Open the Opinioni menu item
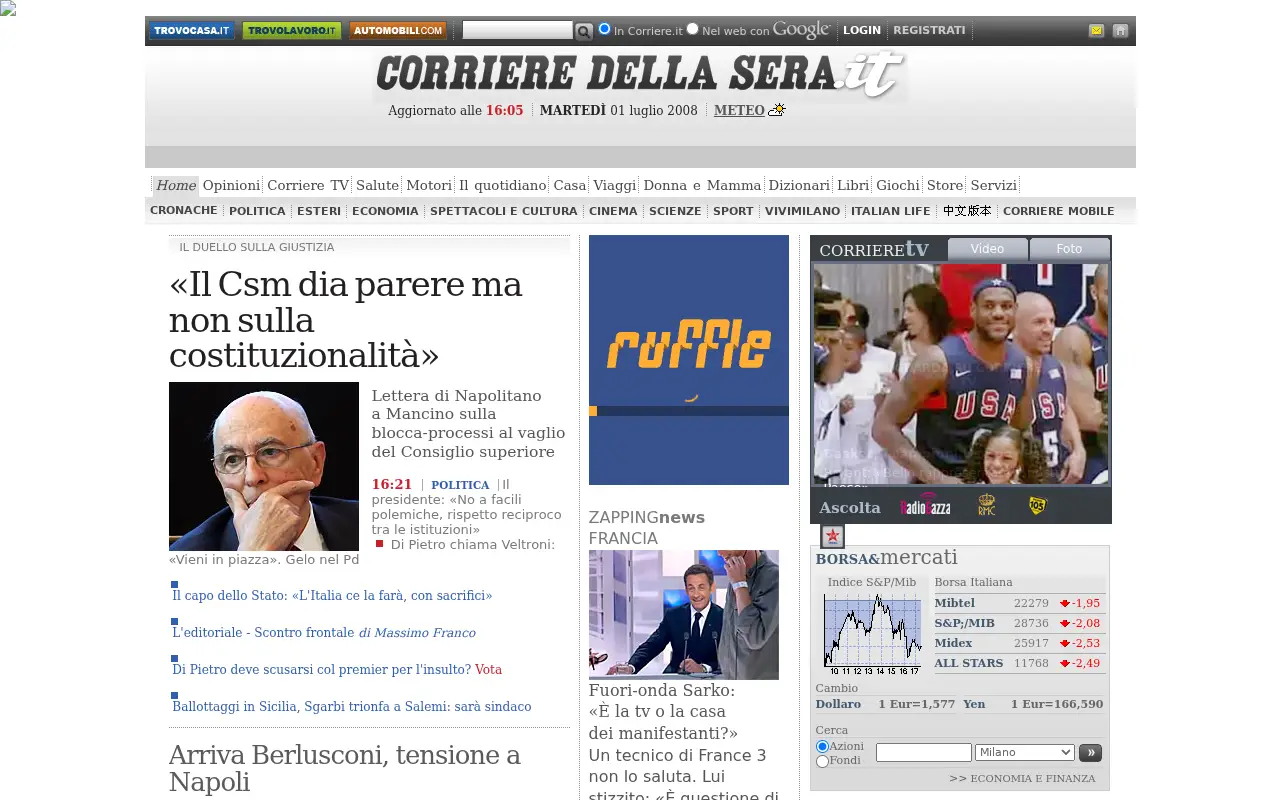The image size is (1280, 800). (x=231, y=185)
